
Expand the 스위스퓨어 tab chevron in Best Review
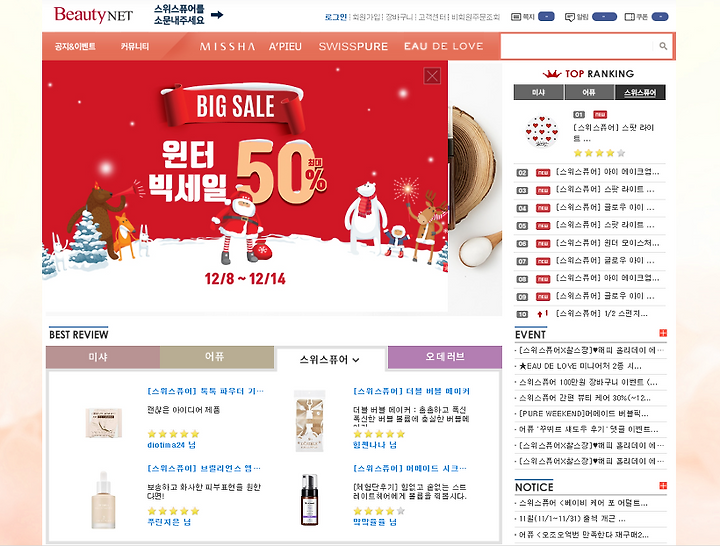pos(356,360)
